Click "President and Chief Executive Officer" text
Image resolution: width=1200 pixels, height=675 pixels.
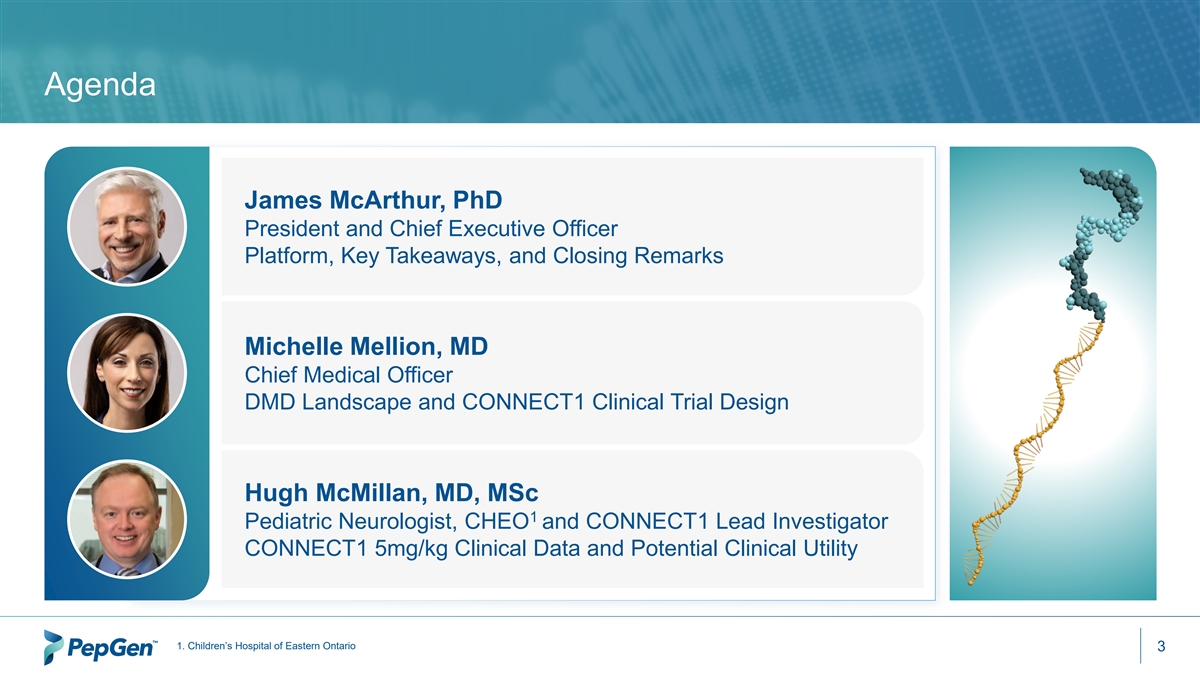point(424,229)
